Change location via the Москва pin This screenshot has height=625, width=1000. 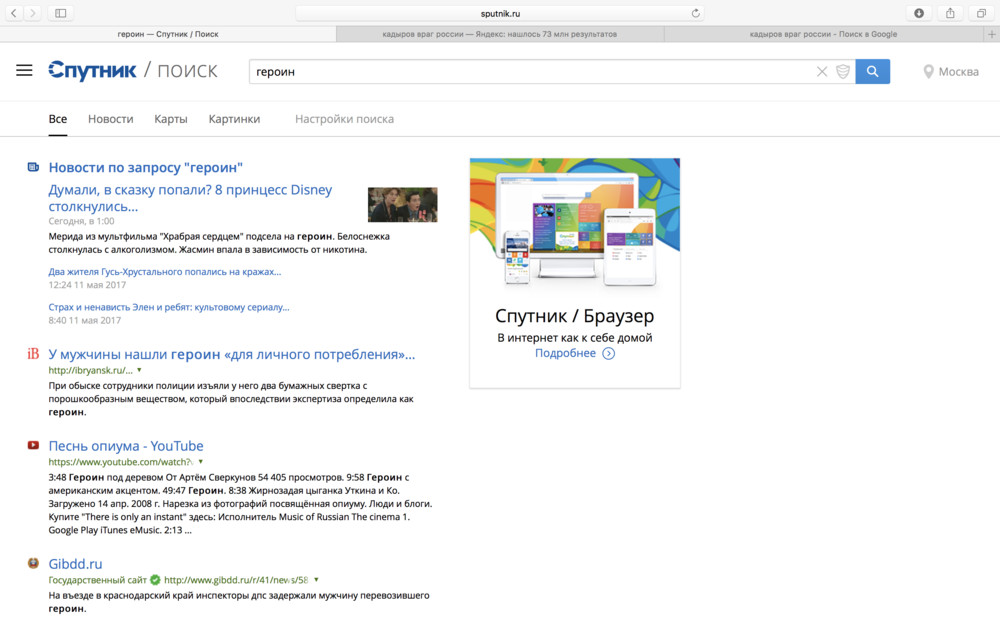(951, 72)
